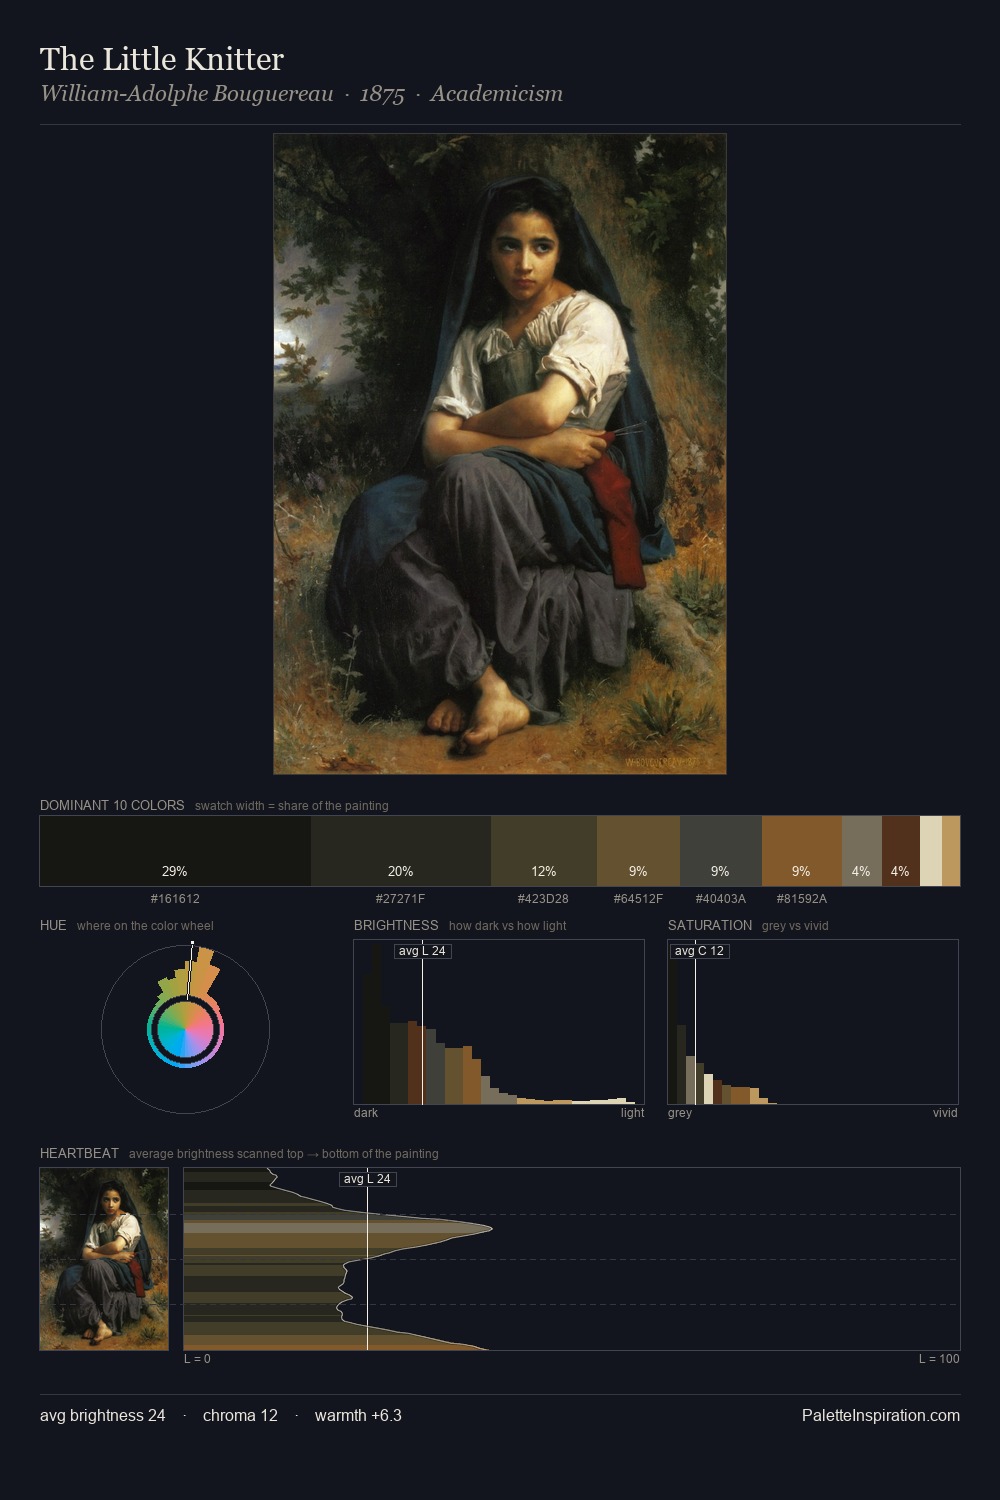The height and width of the screenshot is (1500, 1000).
Task: Click the caption 'how dark vs how light'
Action: click(x=508, y=926)
